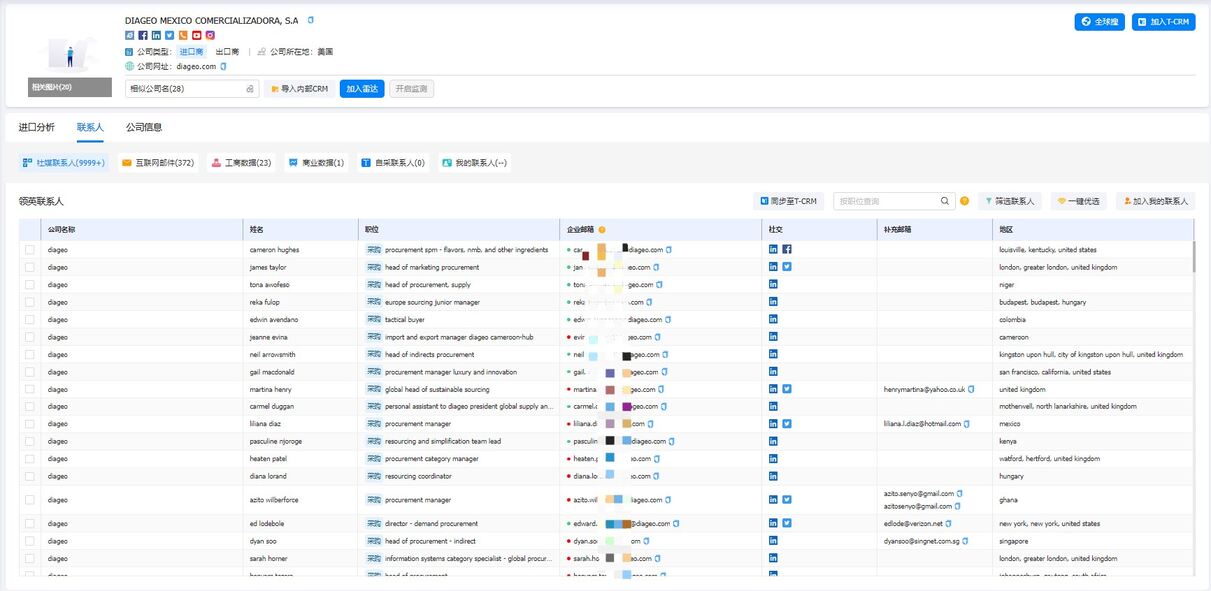Click the orange phone icon under the title
The image size is (1211, 591).
[x=183, y=36]
